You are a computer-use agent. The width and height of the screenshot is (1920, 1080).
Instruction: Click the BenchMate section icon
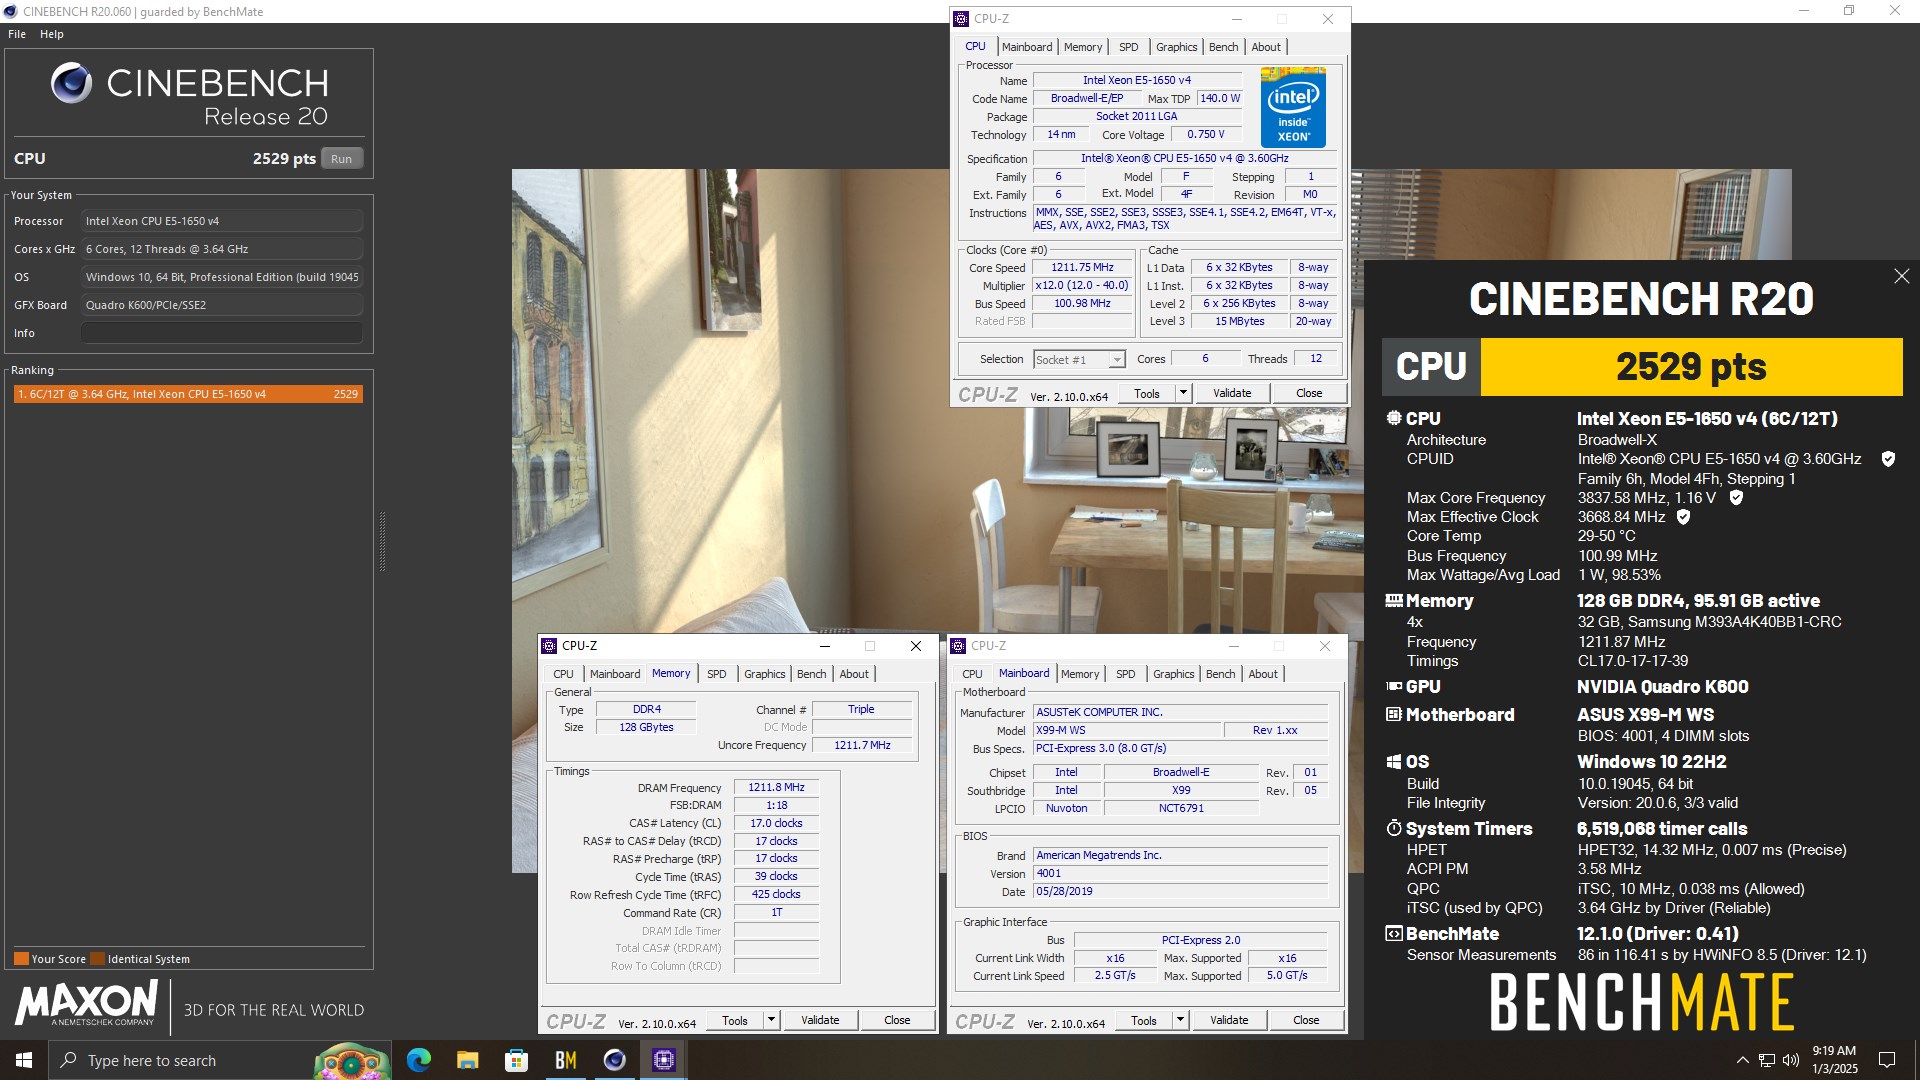point(1394,934)
